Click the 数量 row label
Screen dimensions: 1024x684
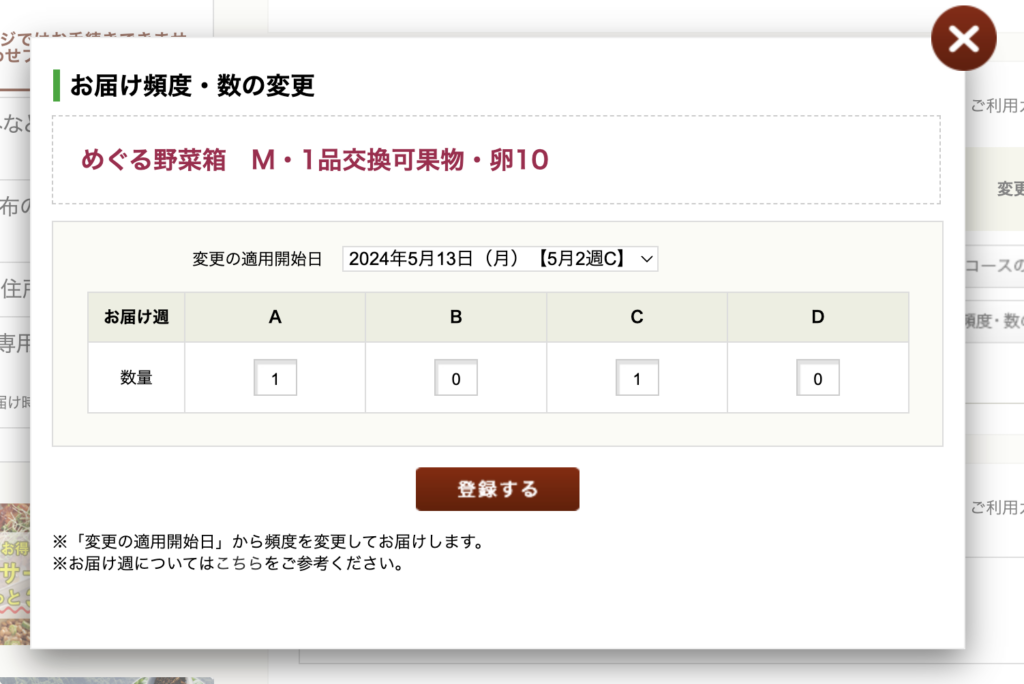pos(136,378)
